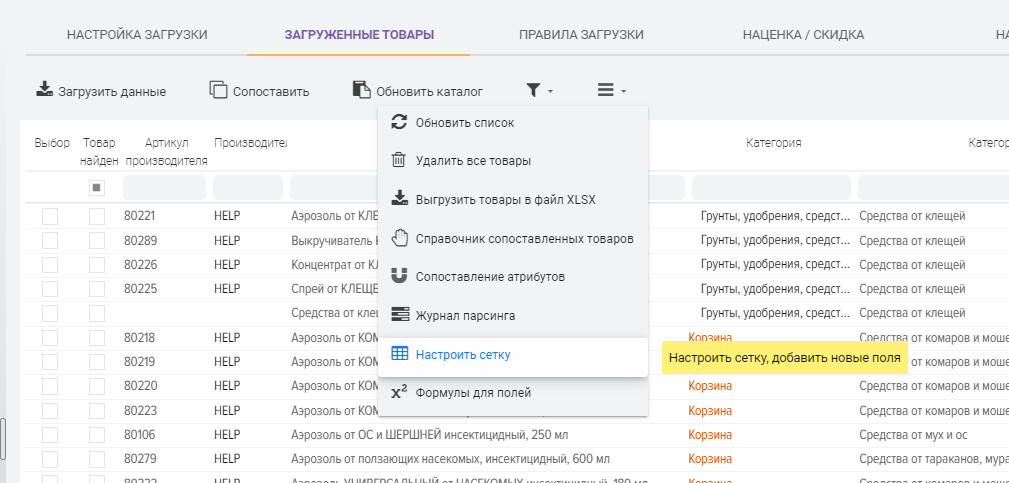Click the magnet icon for Сопоставление атрибутов

point(400,276)
